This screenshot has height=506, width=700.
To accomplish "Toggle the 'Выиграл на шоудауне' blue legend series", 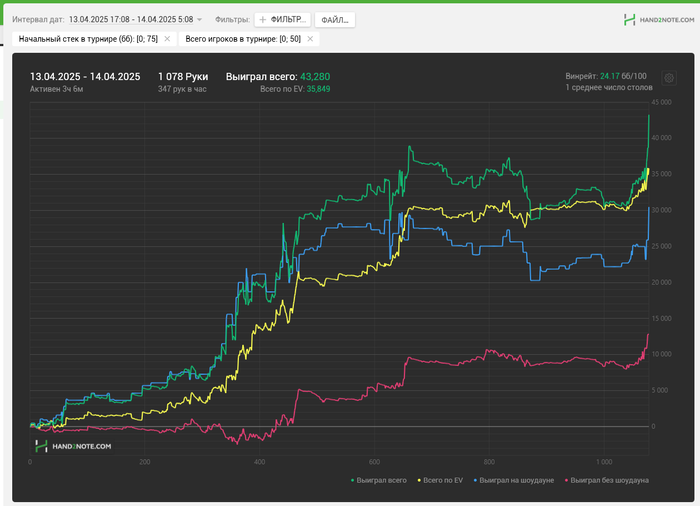I will pos(514,480).
